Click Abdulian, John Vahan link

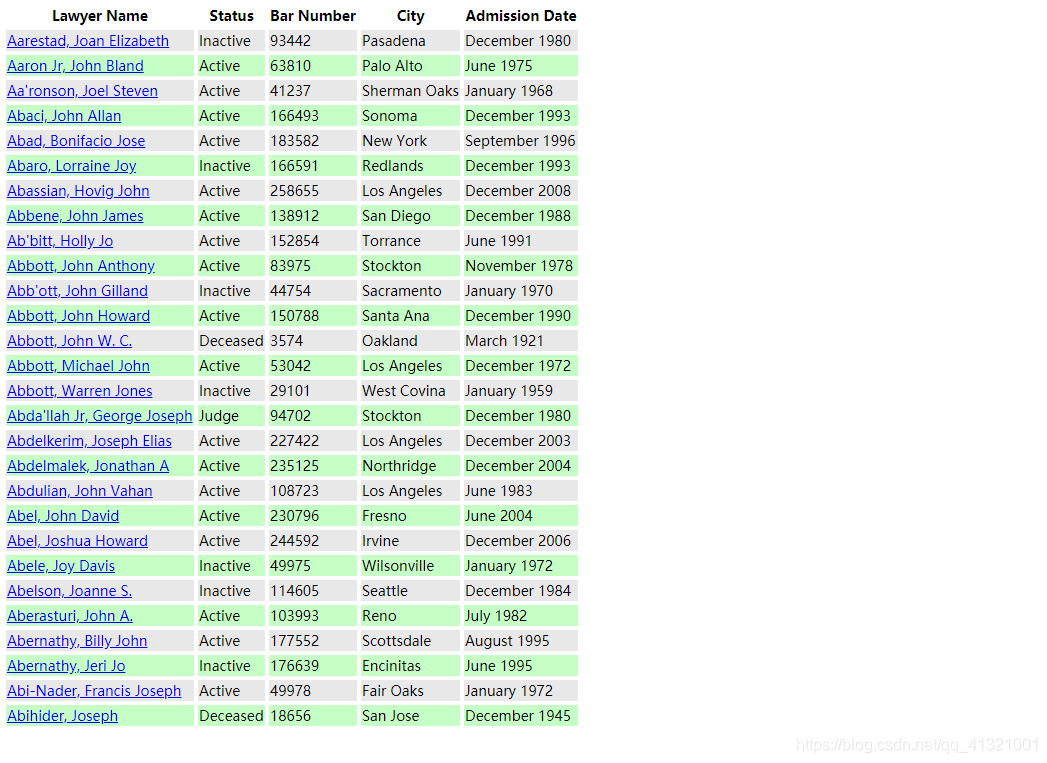click(80, 491)
